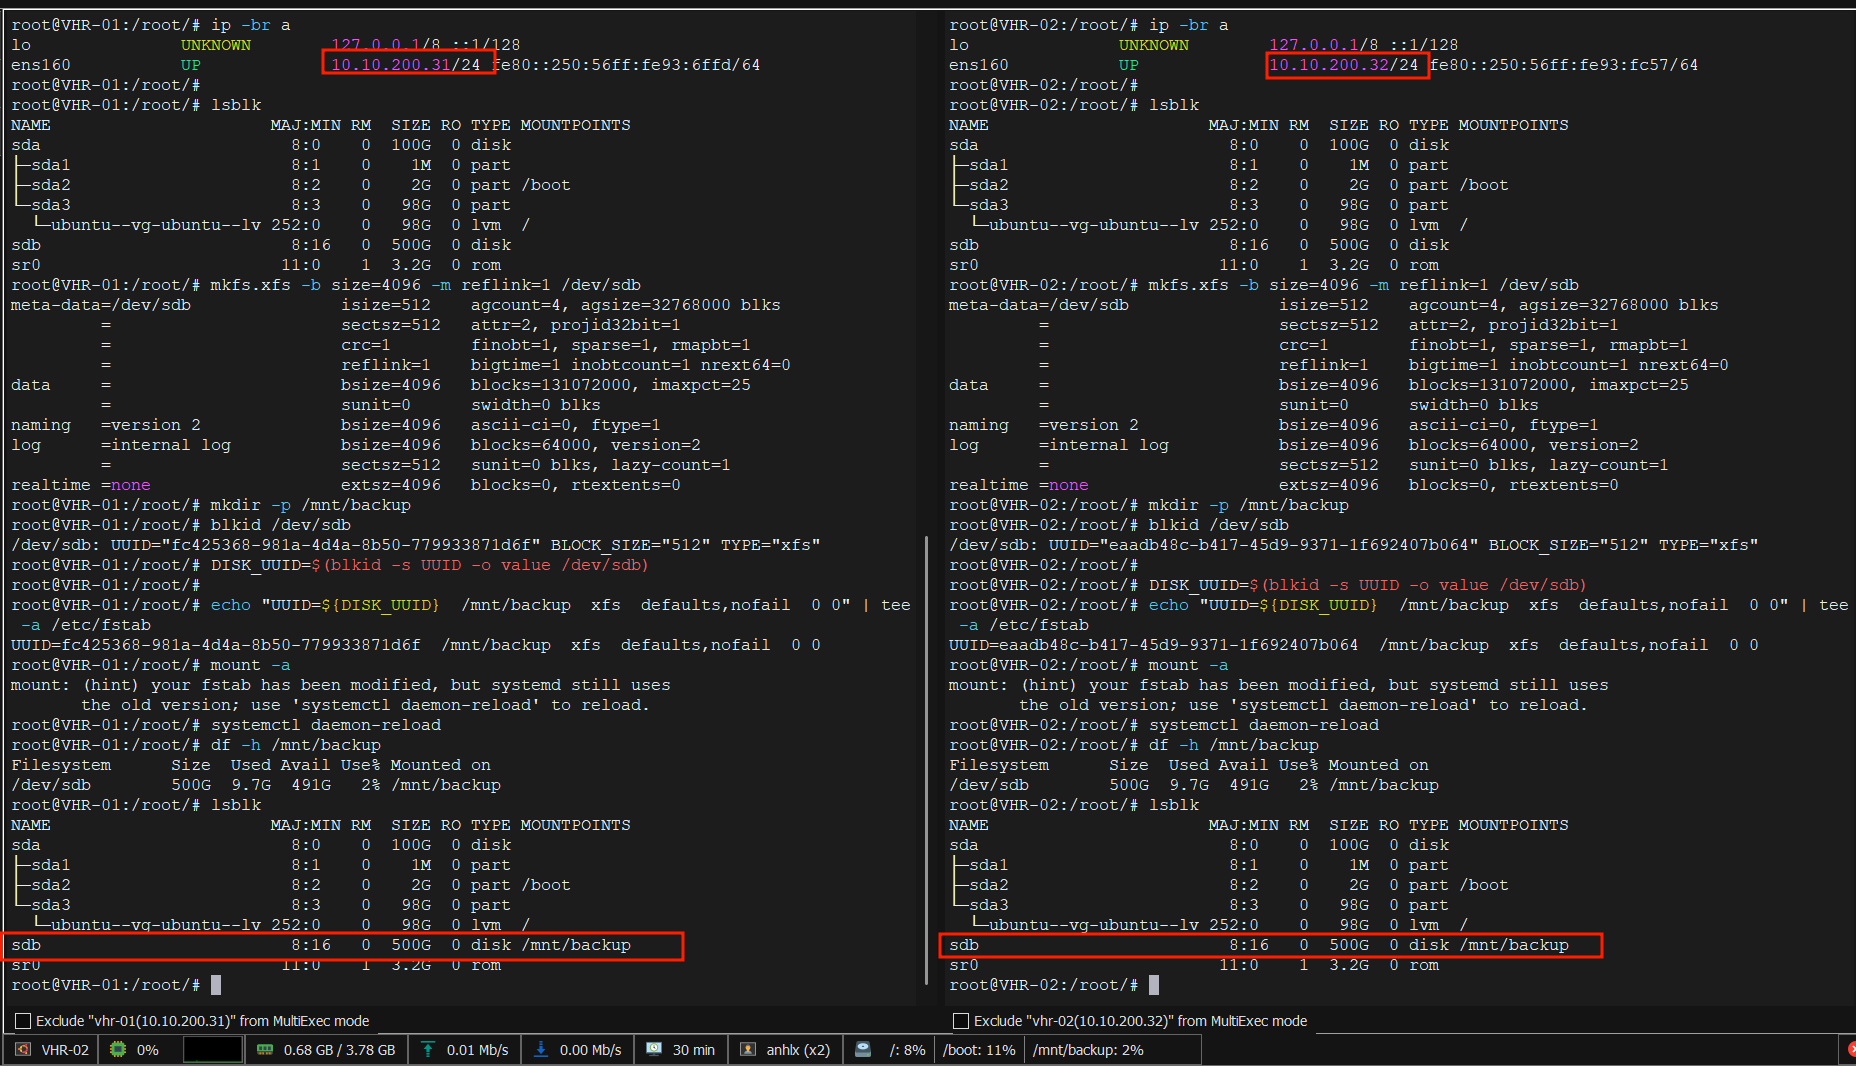Click the disk drive icon beside /: 8%

[x=863, y=1050]
